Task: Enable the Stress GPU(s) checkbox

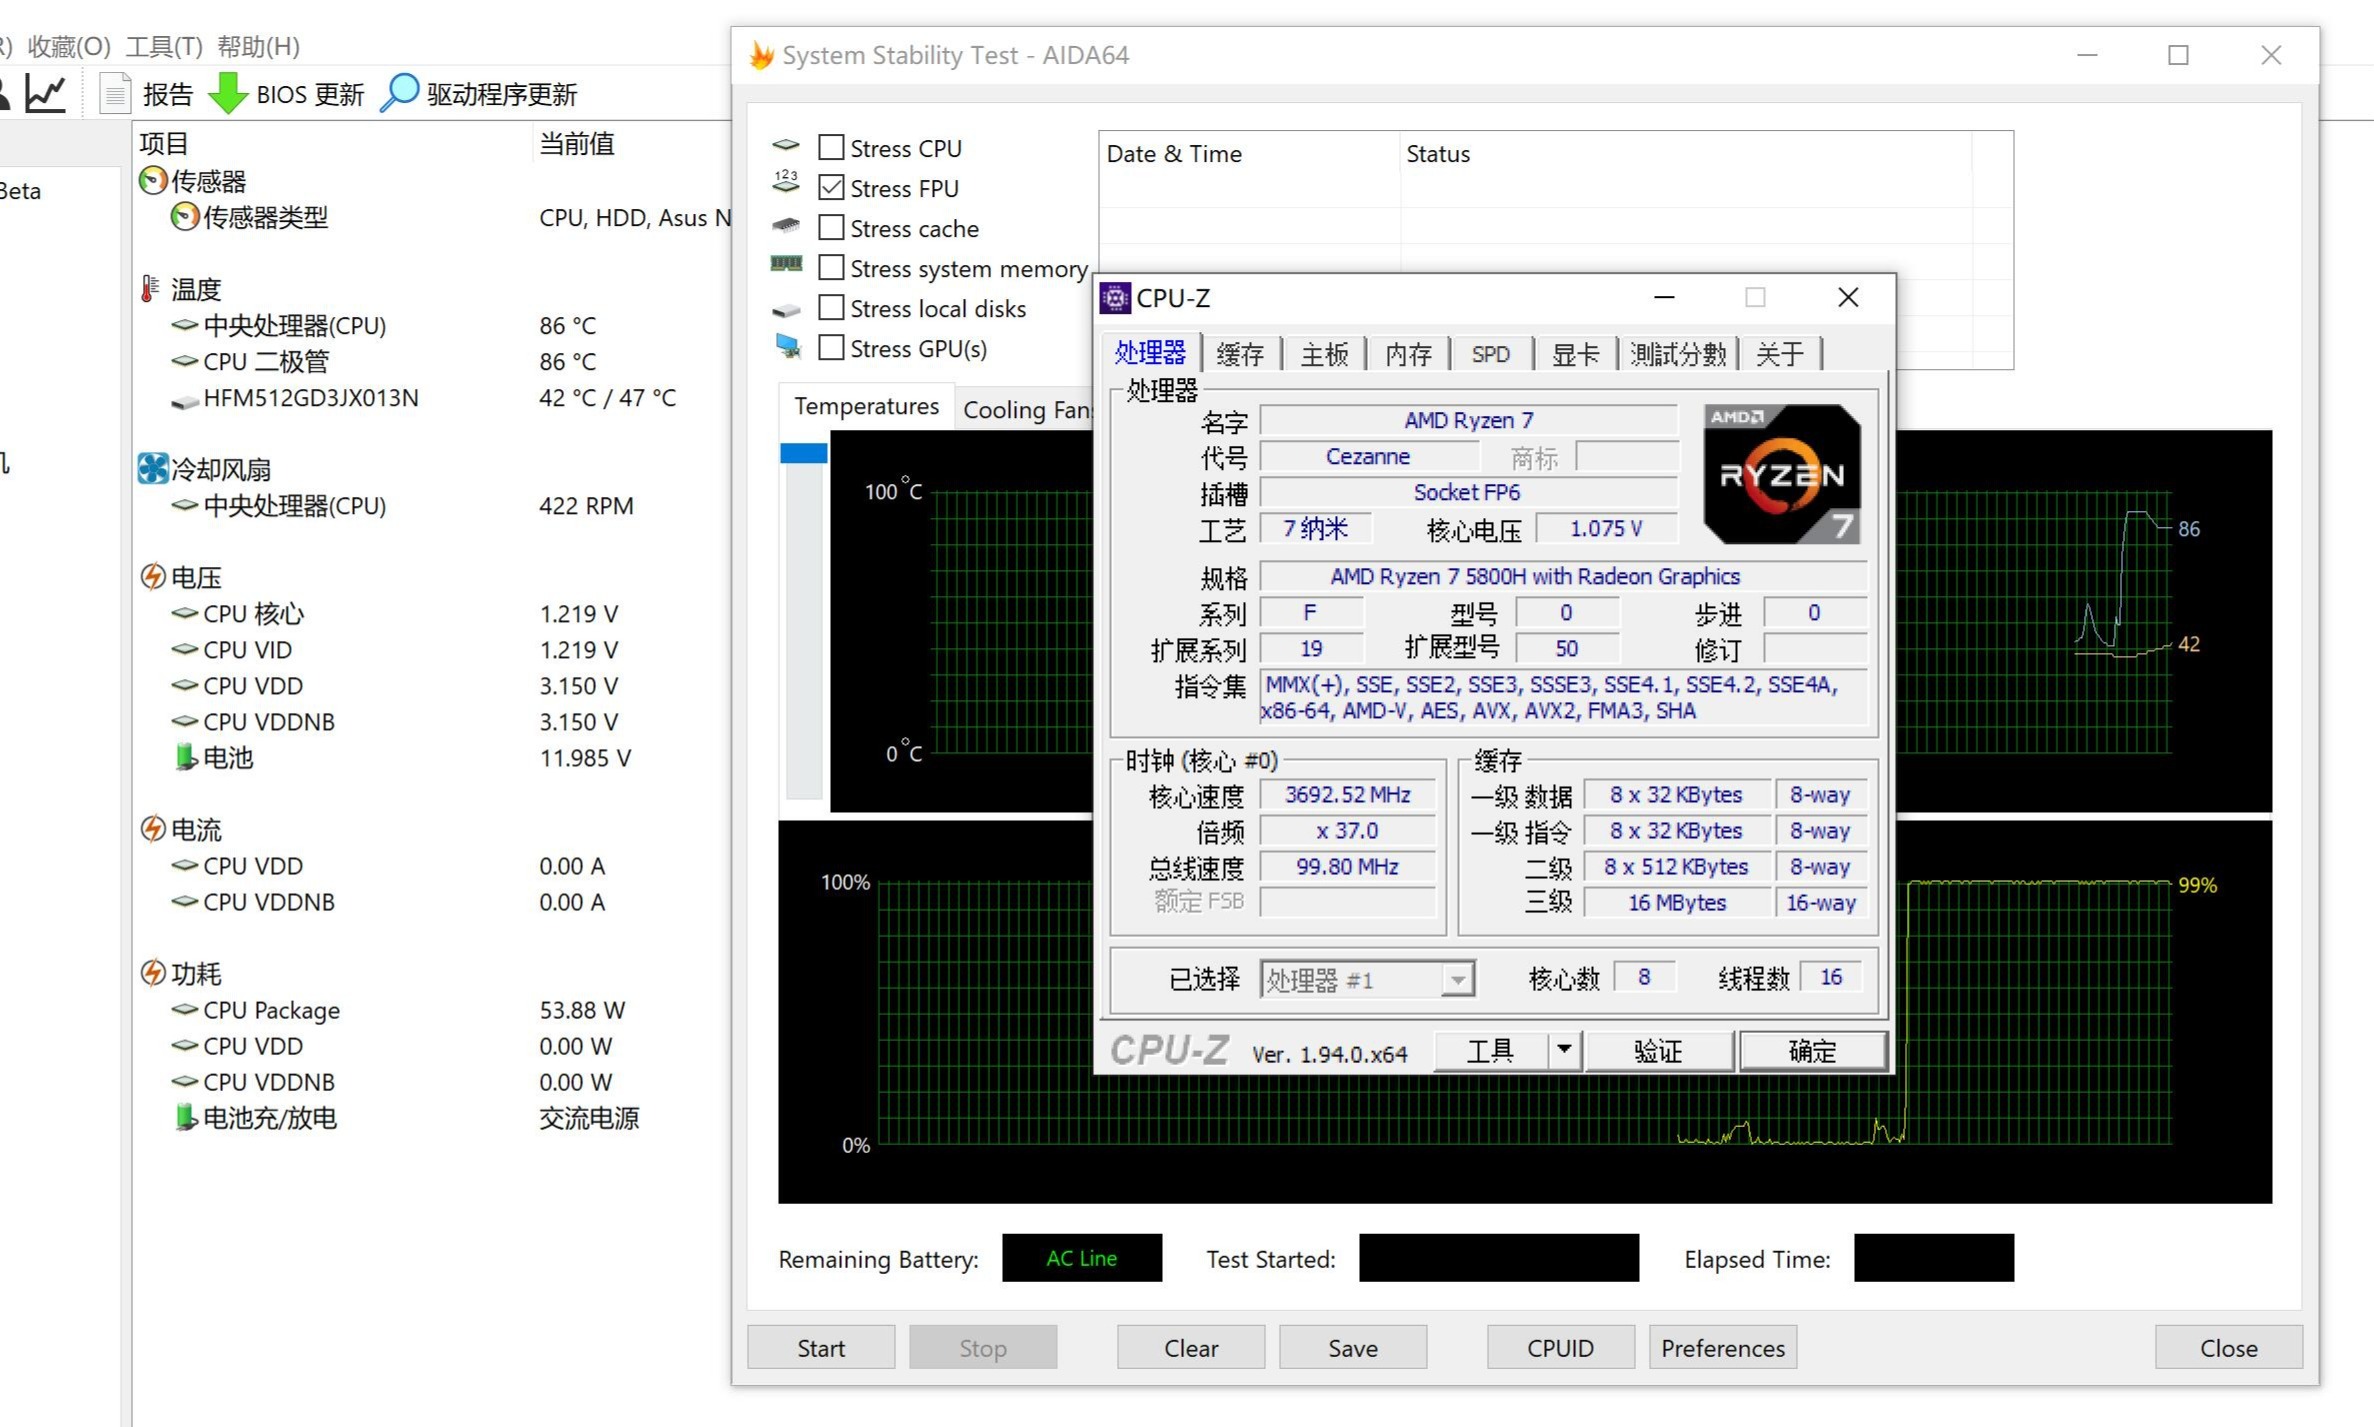Action: (x=831, y=347)
